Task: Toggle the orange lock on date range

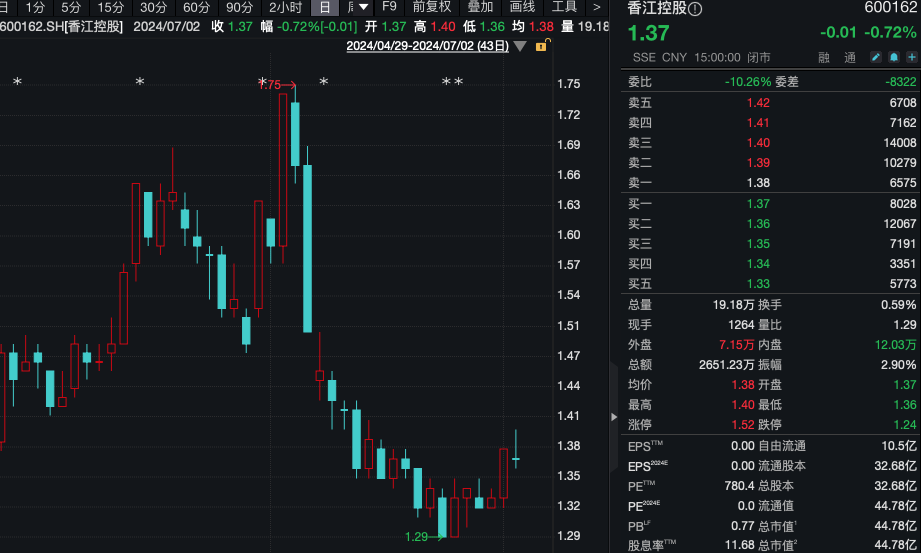Action: 541,46
